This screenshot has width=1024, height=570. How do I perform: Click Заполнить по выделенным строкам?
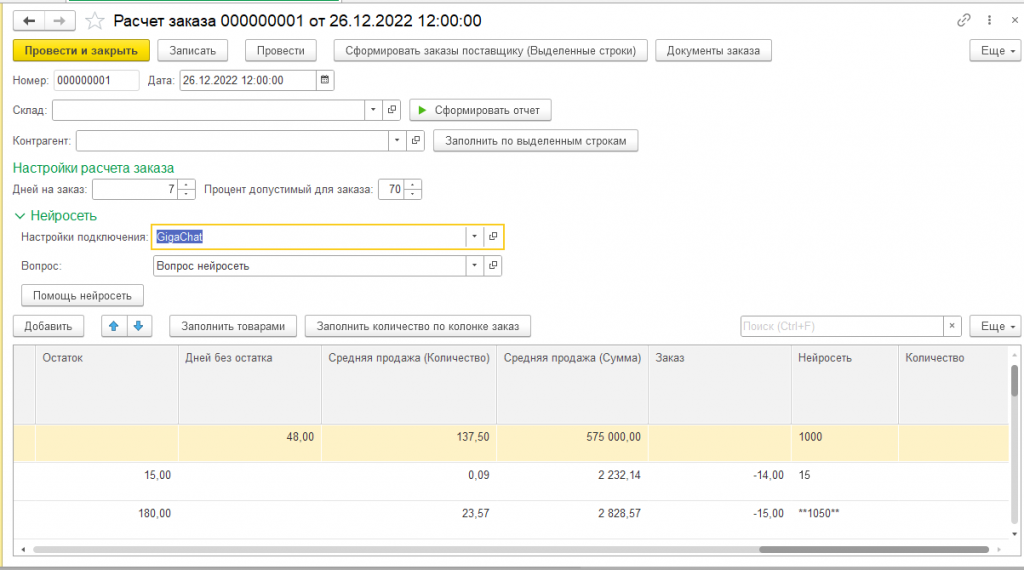(x=536, y=140)
